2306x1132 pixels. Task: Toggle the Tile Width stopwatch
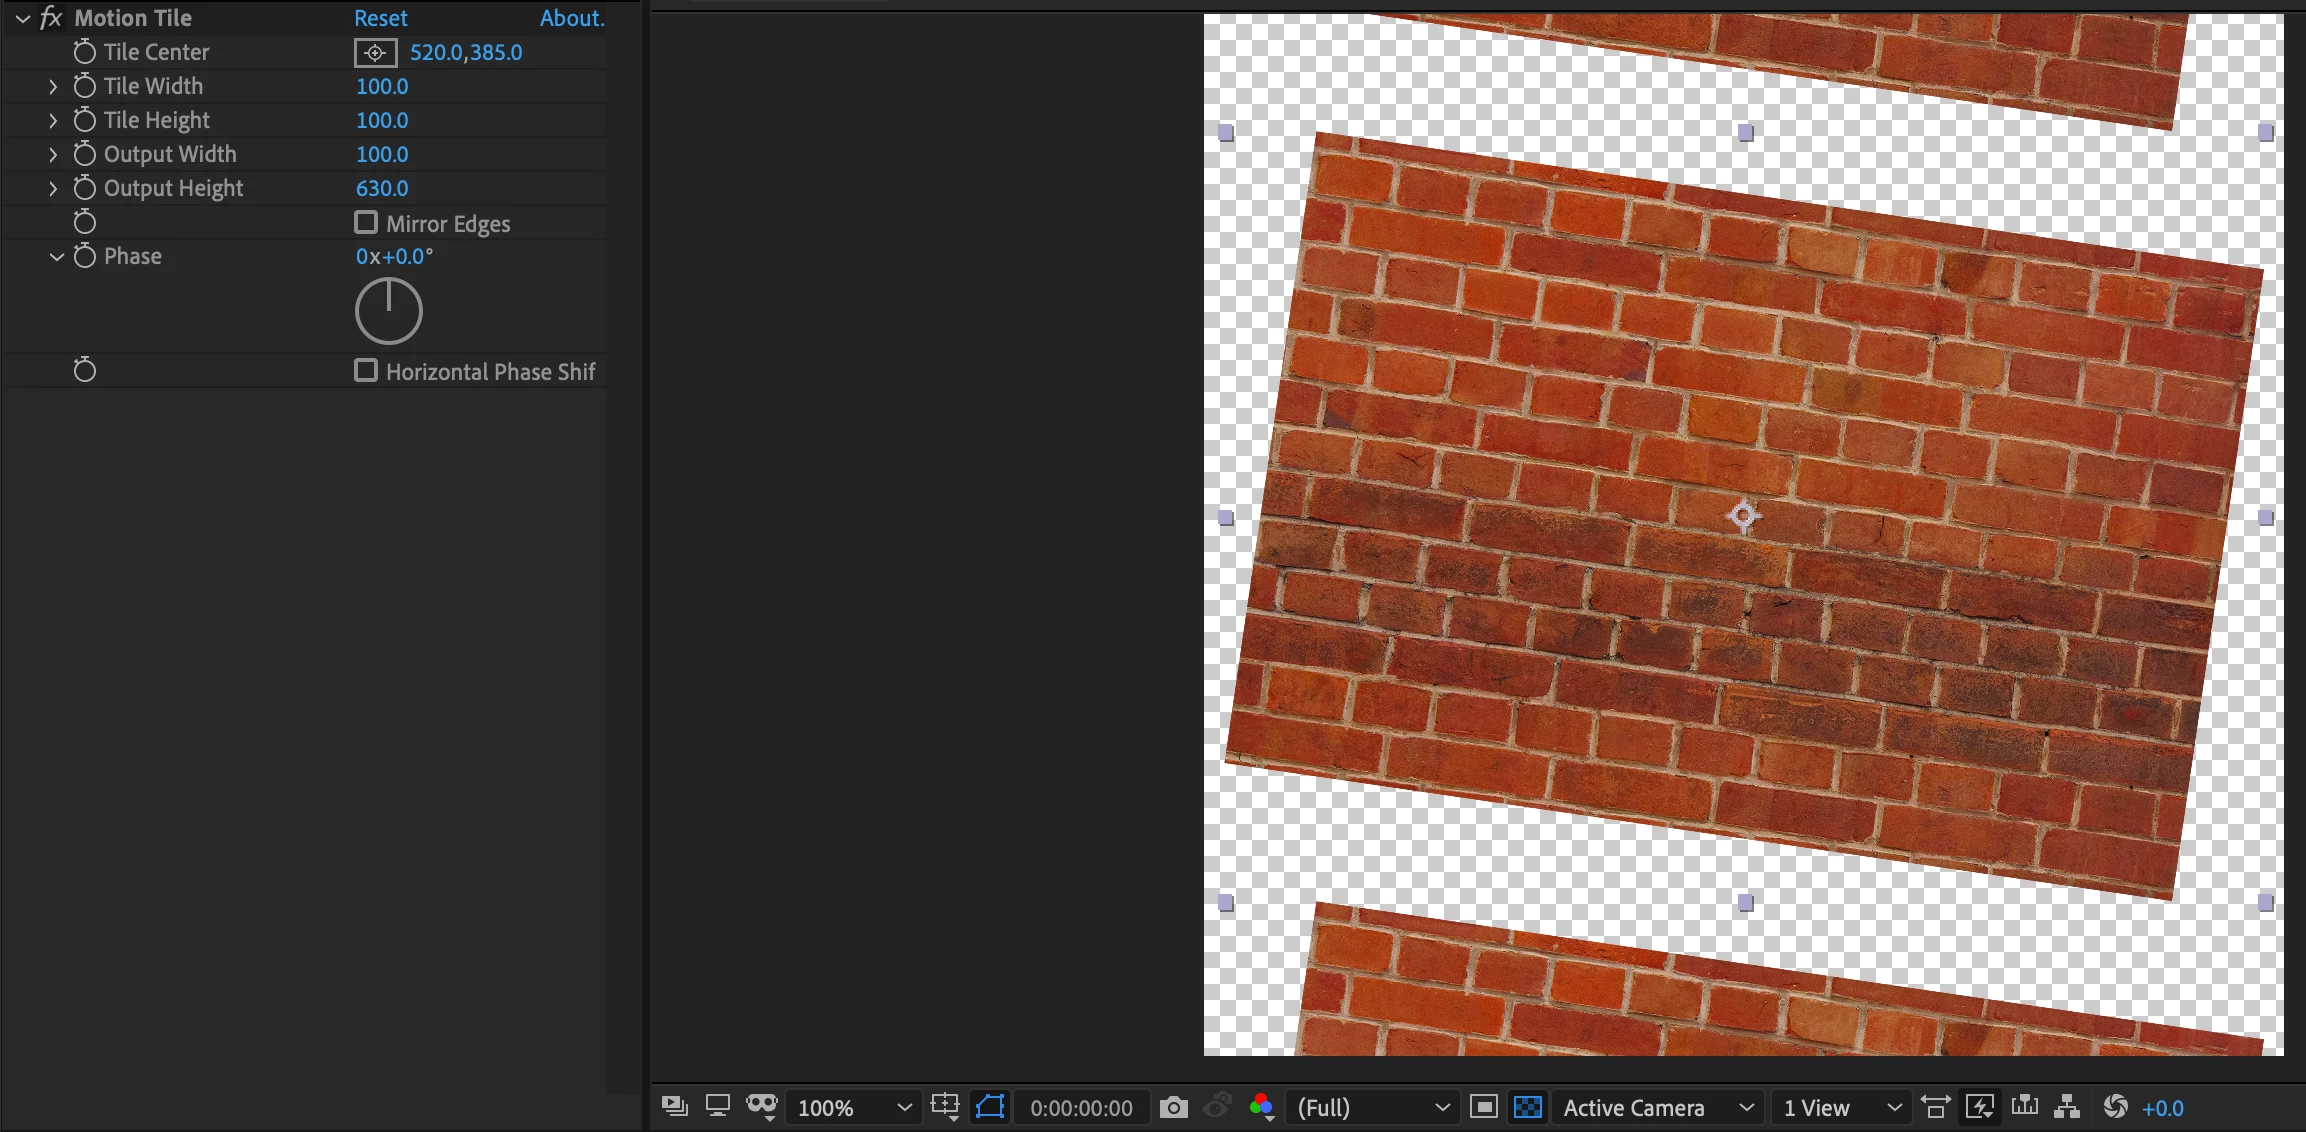85,86
